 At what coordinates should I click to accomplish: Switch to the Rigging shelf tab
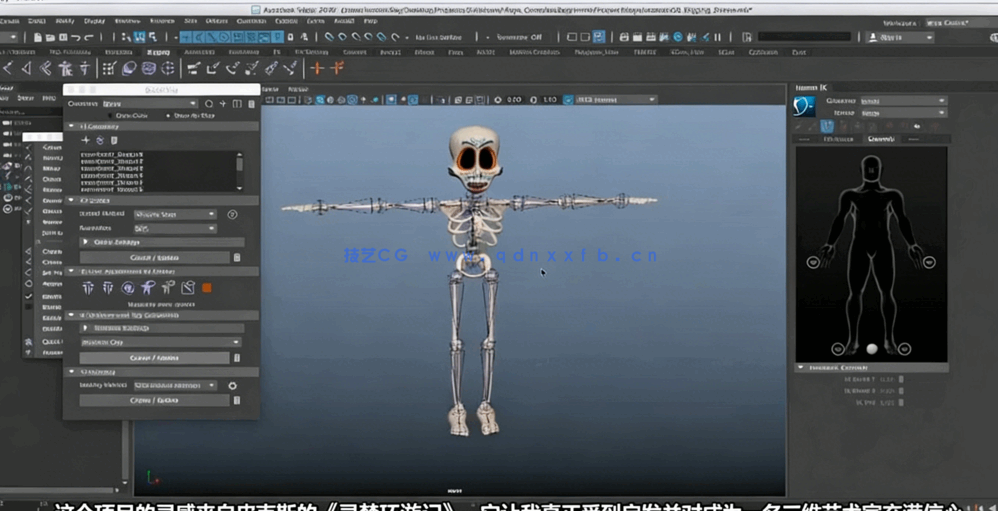158,51
